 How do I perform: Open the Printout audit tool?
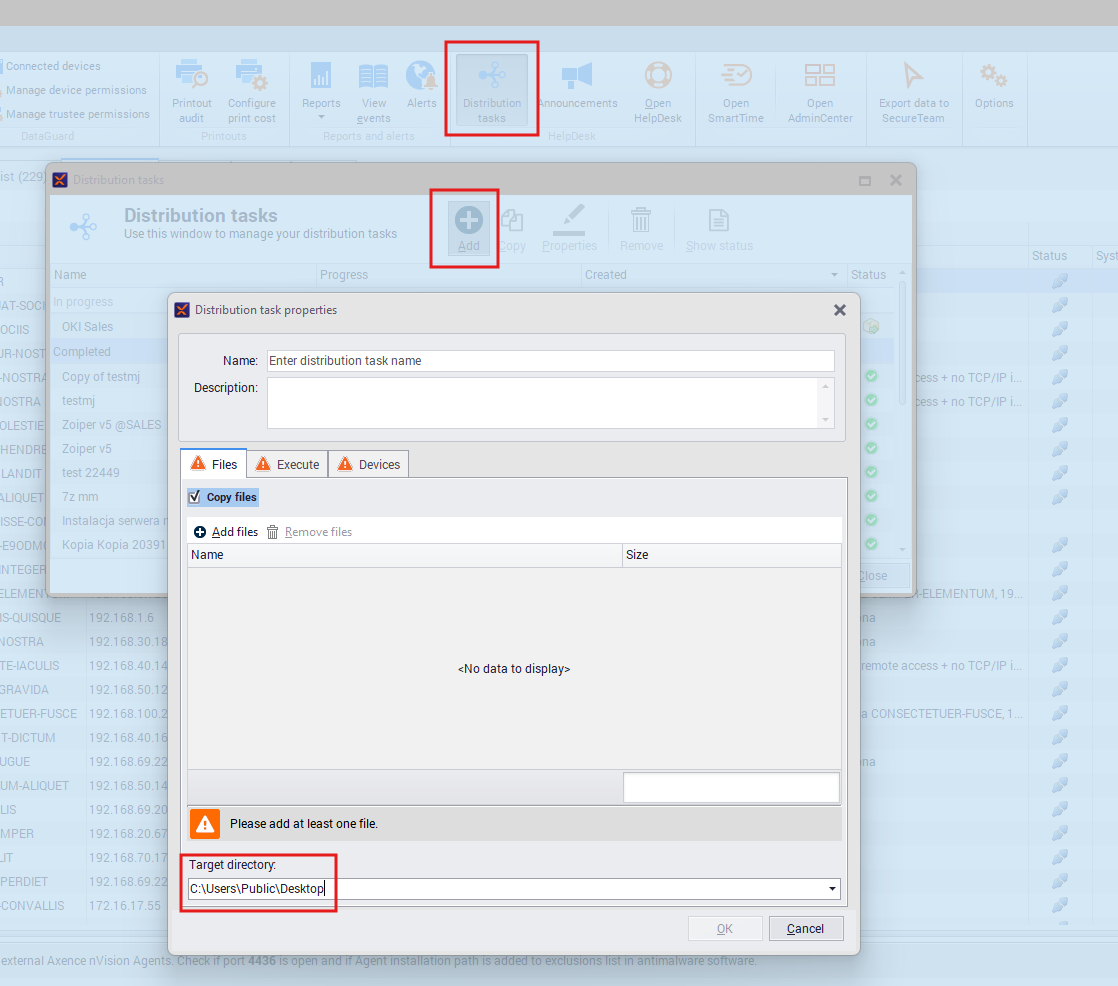click(192, 78)
